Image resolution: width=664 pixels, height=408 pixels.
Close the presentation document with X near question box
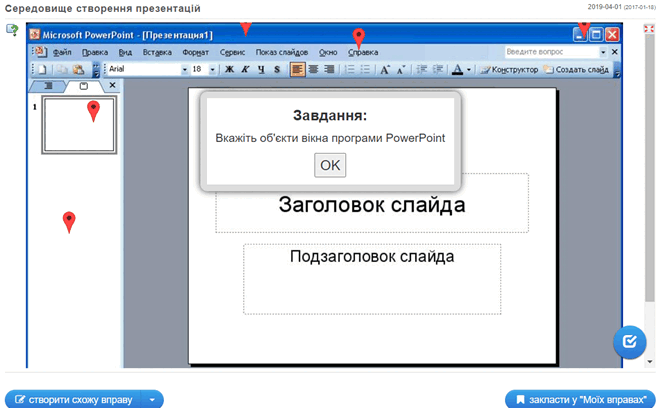pyautogui.click(x=614, y=52)
